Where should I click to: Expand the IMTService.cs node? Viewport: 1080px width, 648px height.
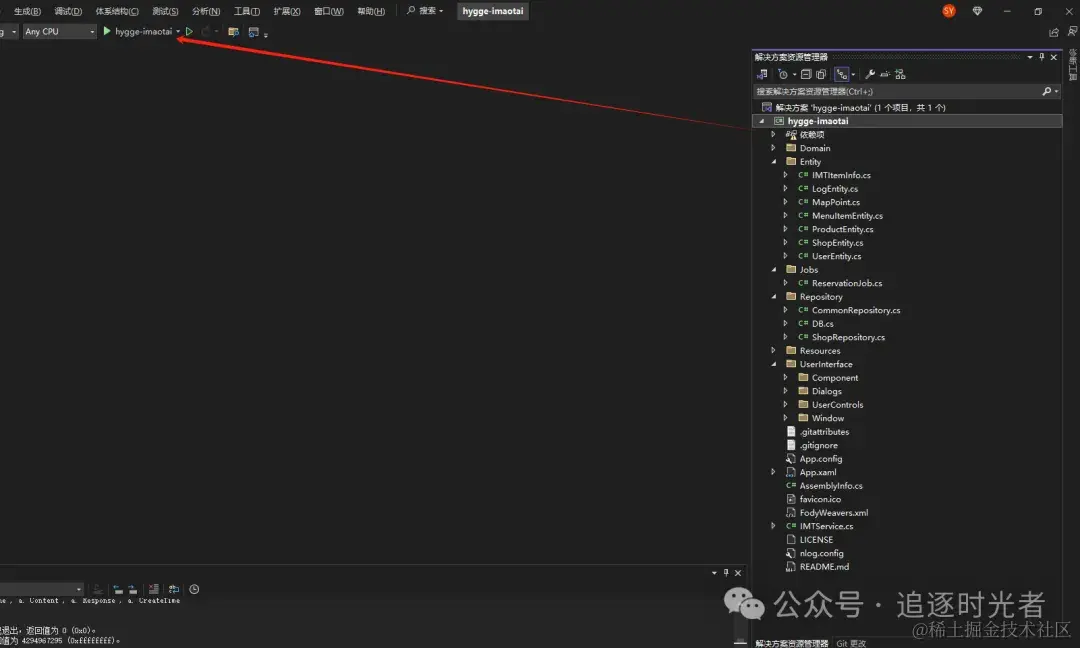773,526
